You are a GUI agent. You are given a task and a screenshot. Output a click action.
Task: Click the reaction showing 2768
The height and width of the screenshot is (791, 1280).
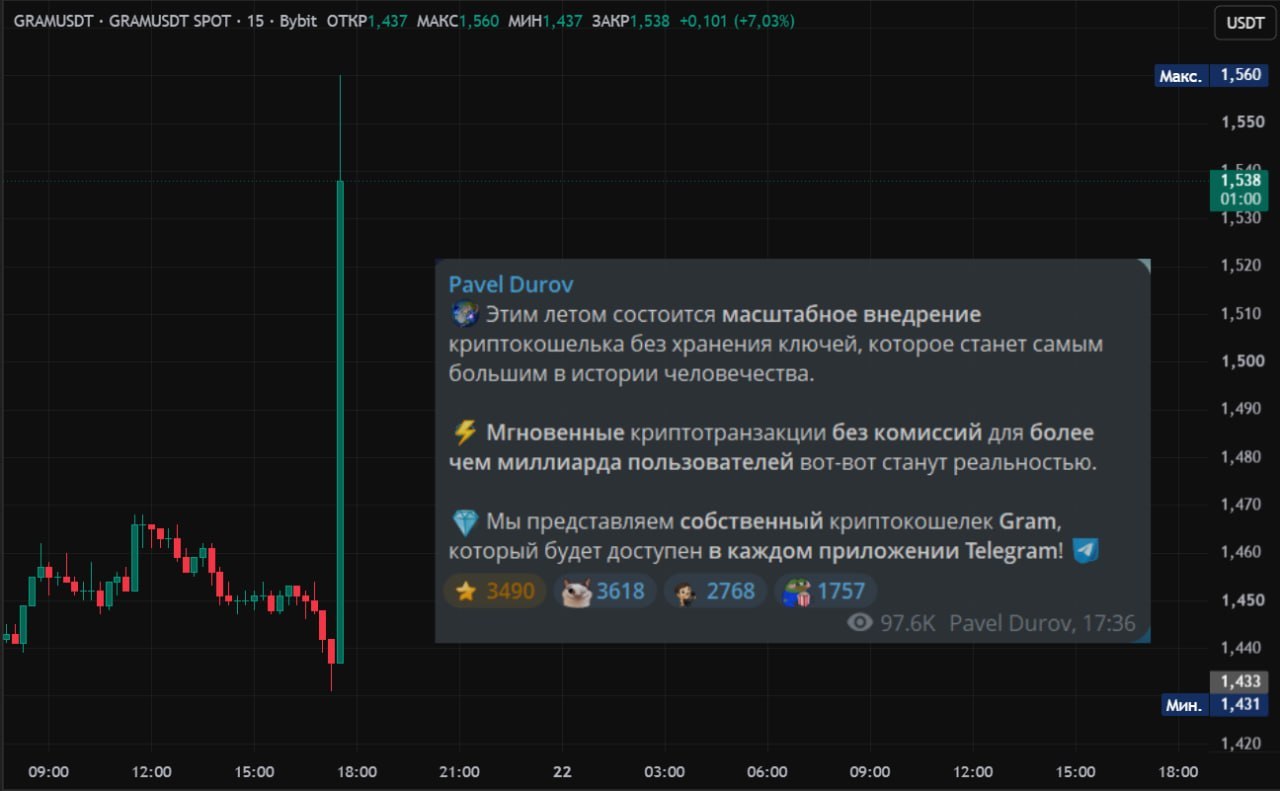(715, 591)
